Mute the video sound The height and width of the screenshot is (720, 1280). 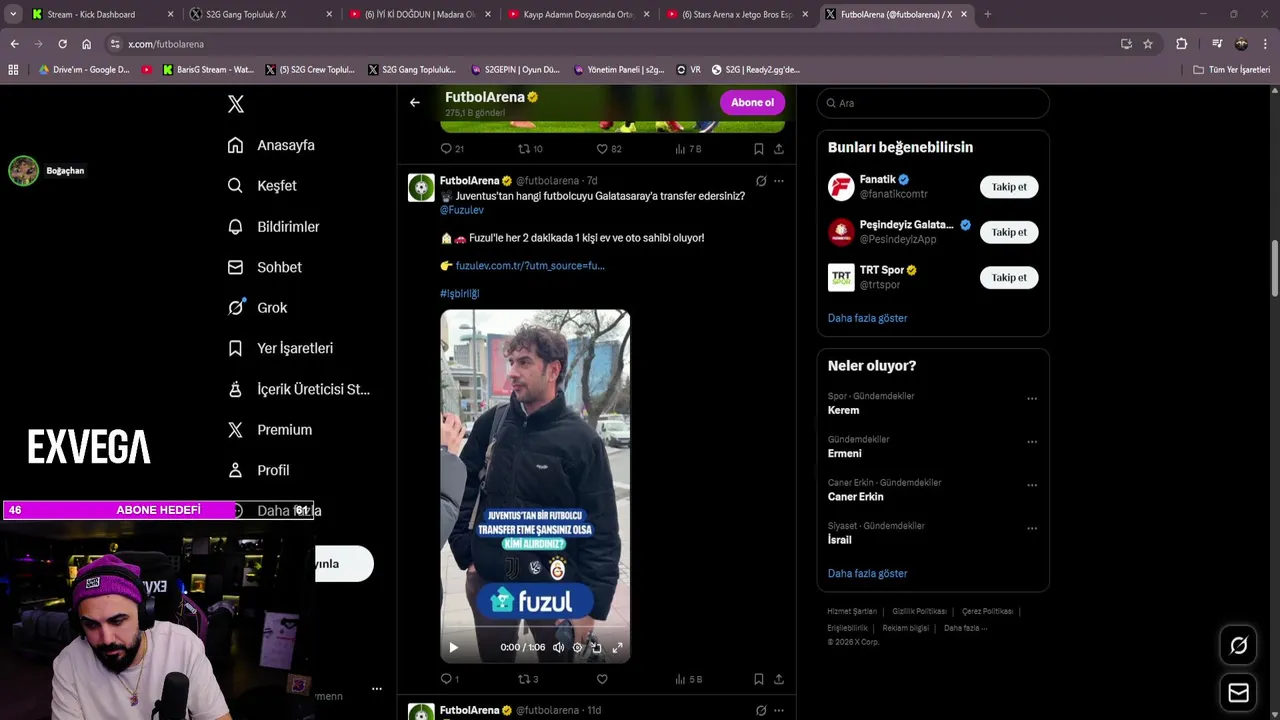[x=558, y=648]
